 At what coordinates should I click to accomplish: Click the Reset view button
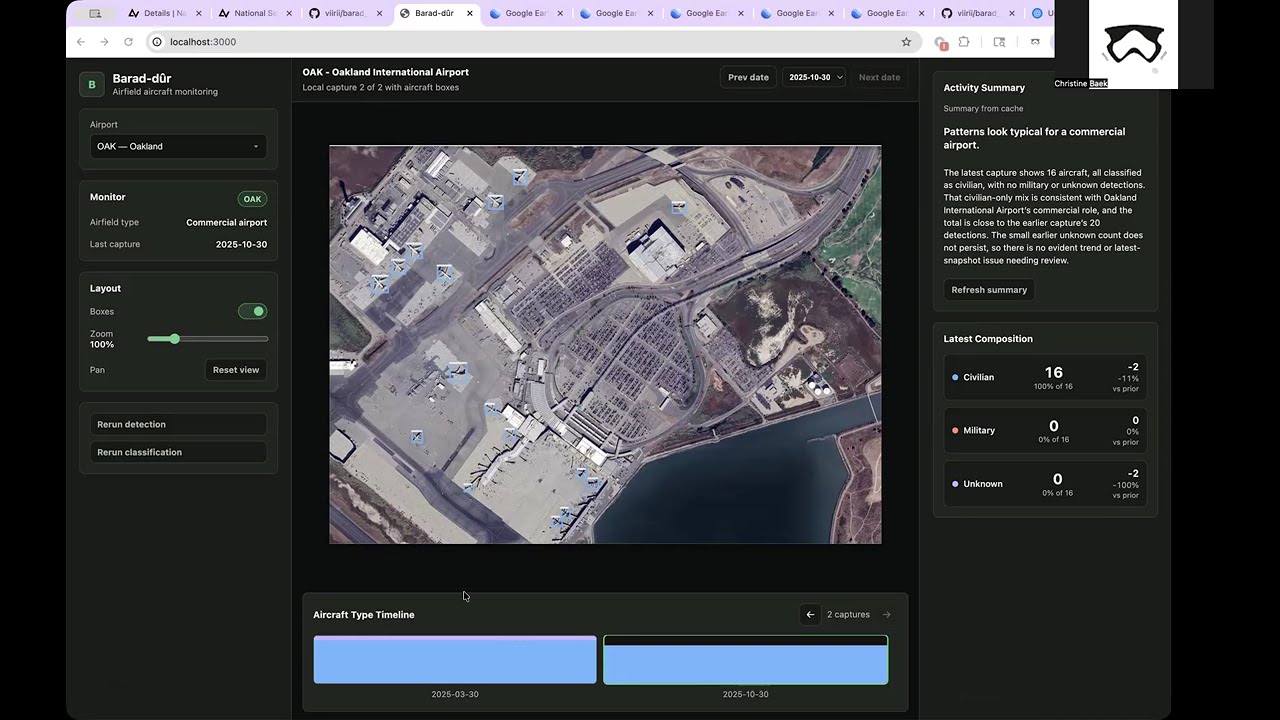236,370
